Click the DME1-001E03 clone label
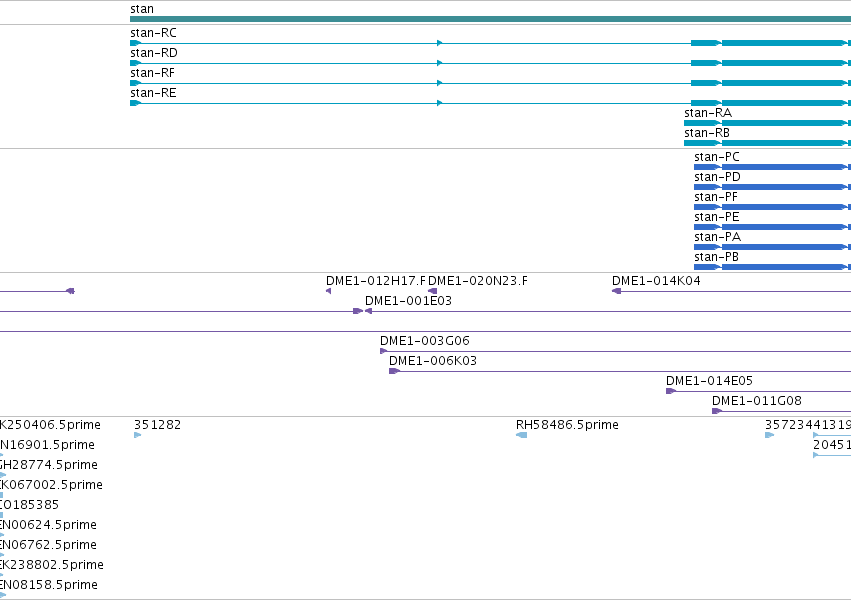Image resolution: width=851 pixels, height=600 pixels. pyautogui.click(x=408, y=301)
